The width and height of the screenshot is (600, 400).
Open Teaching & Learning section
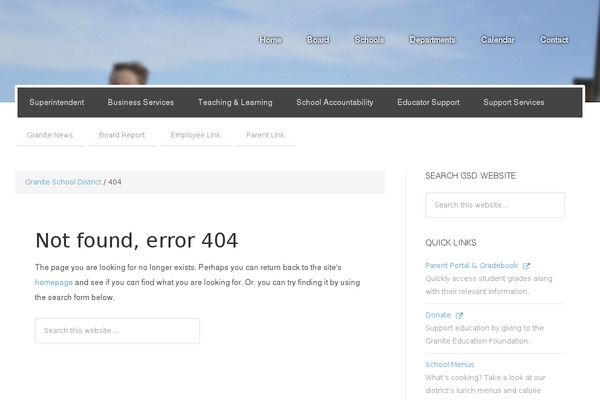coord(235,102)
